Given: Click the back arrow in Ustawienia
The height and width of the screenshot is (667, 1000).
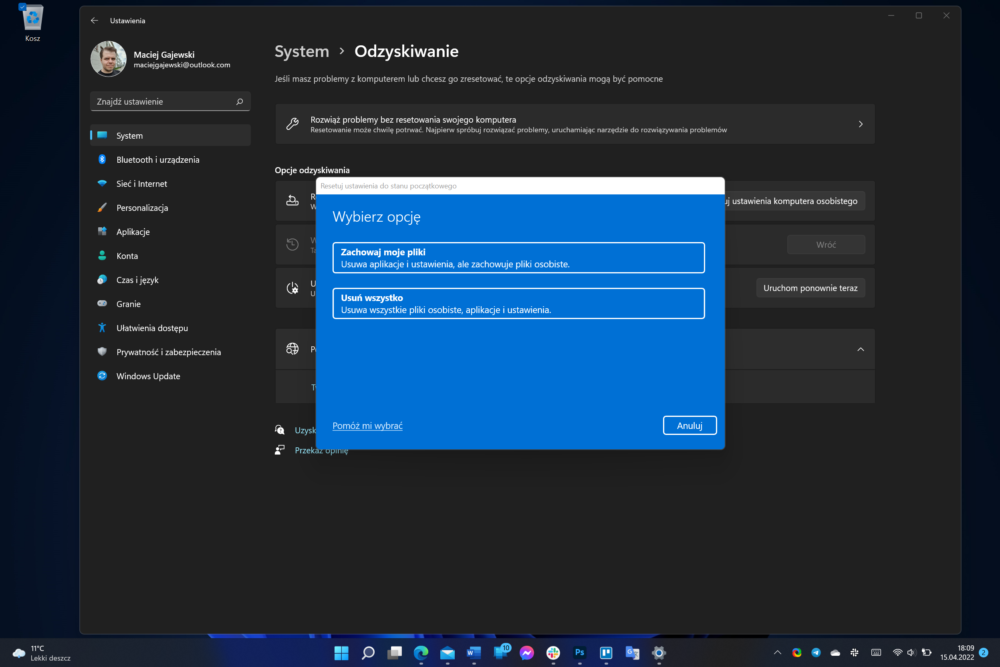Looking at the screenshot, I should click(x=94, y=20).
